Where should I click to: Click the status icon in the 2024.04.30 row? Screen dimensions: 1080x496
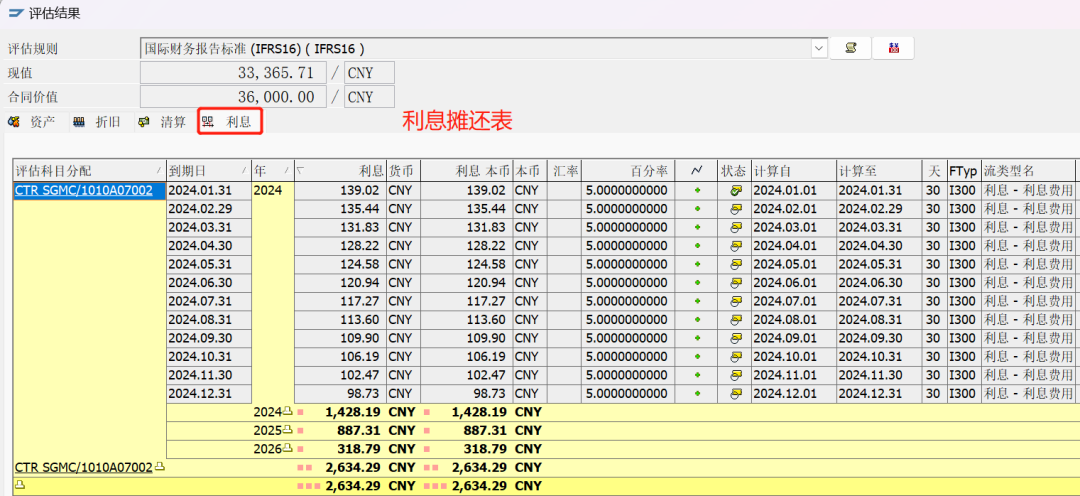pos(736,246)
